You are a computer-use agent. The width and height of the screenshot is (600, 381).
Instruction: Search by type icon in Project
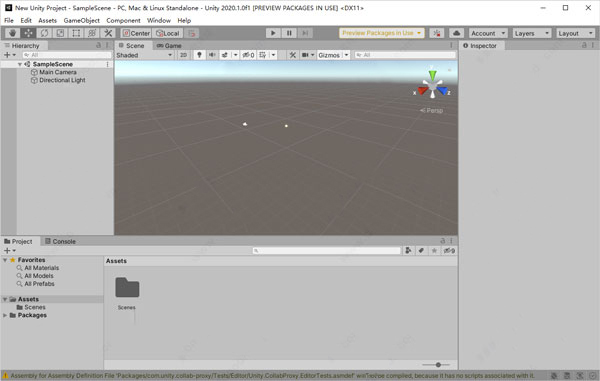(408, 251)
